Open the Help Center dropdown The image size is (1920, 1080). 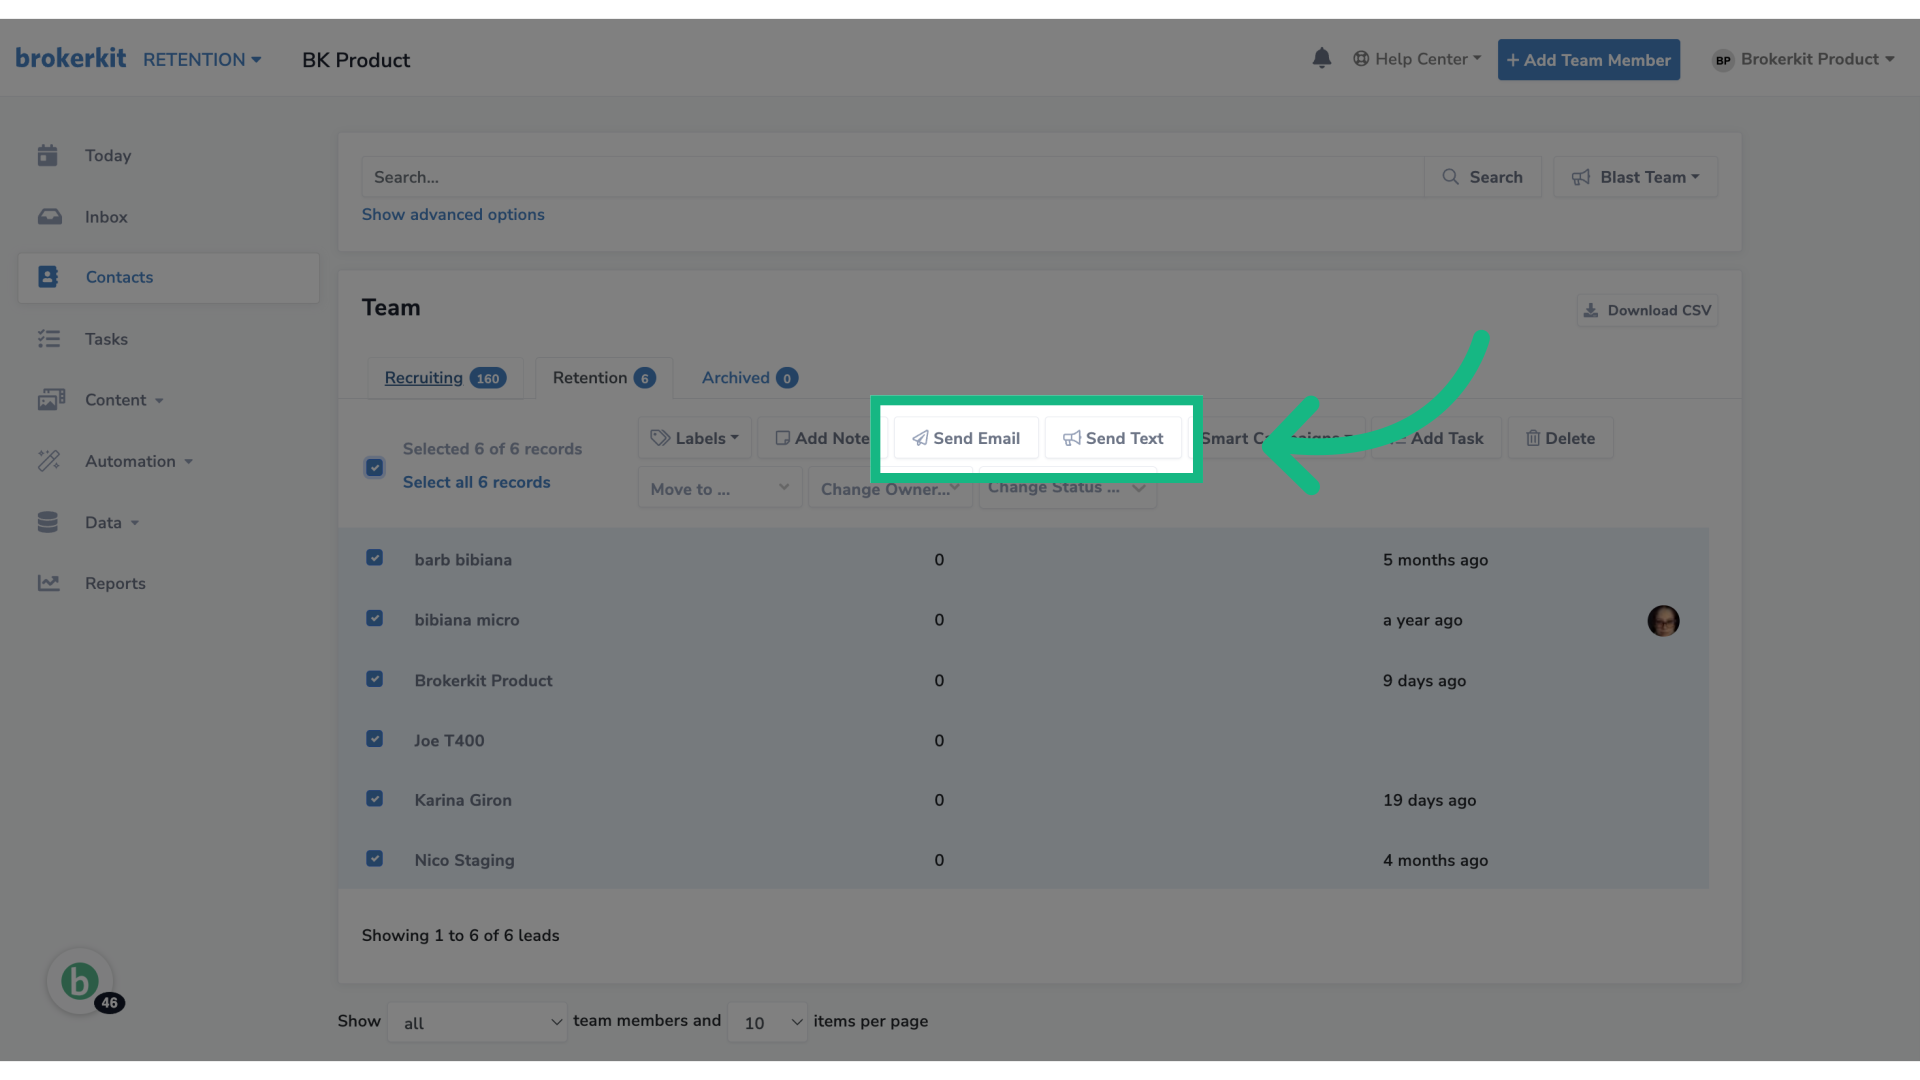point(1417,59)
